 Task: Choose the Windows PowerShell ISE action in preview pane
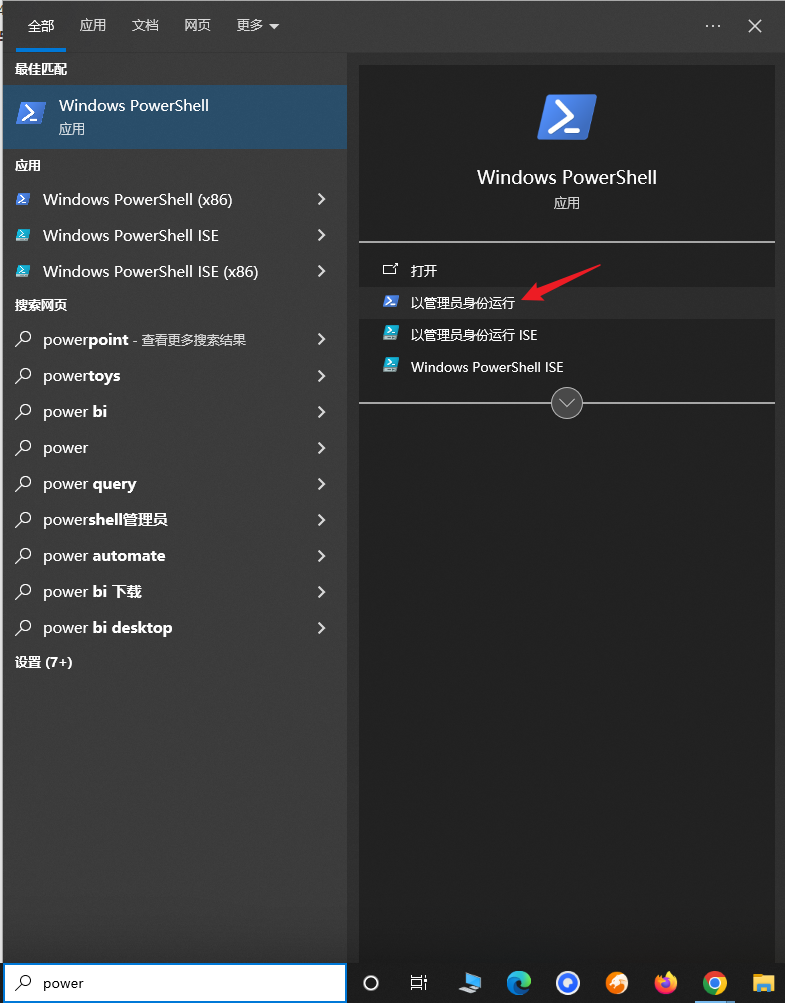[x=567, y=366]
